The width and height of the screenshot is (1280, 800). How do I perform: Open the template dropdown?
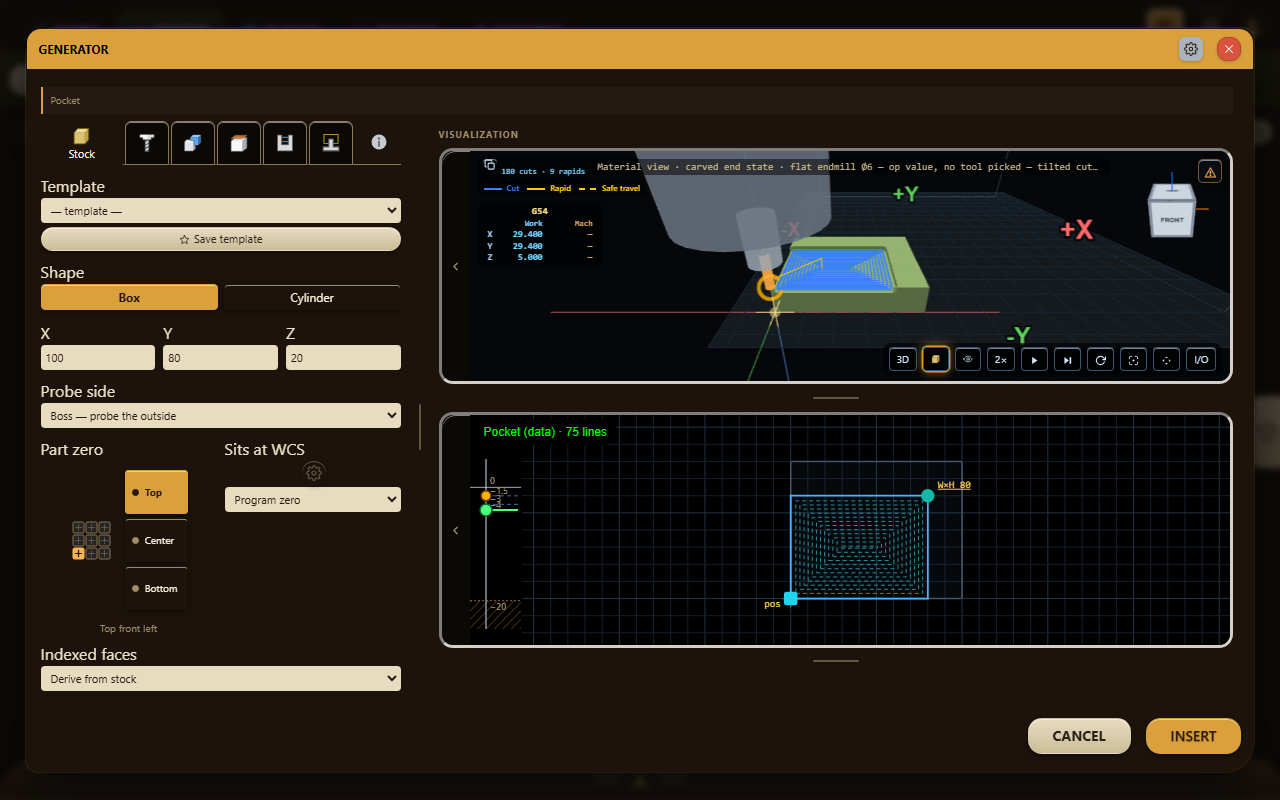(x=221, y=211)
